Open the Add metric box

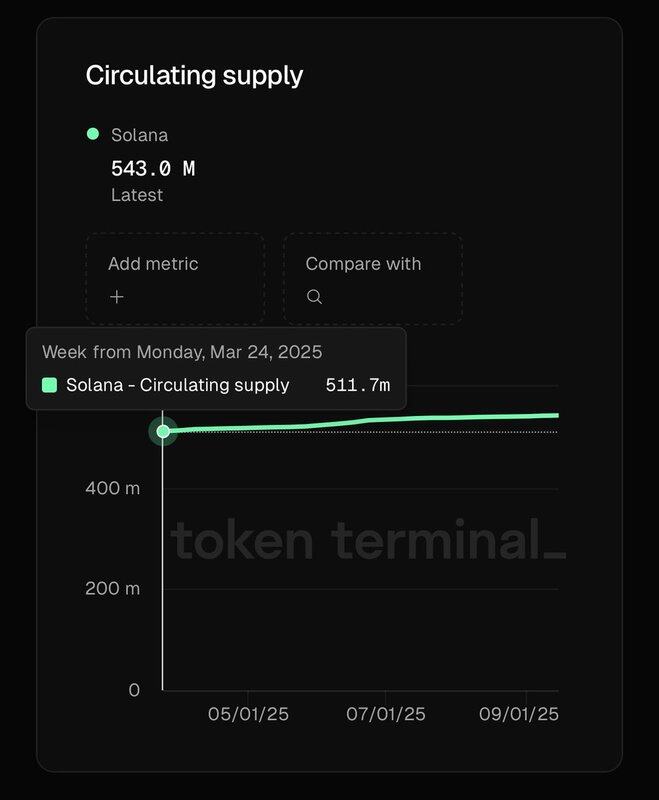(x=175, y=279)
